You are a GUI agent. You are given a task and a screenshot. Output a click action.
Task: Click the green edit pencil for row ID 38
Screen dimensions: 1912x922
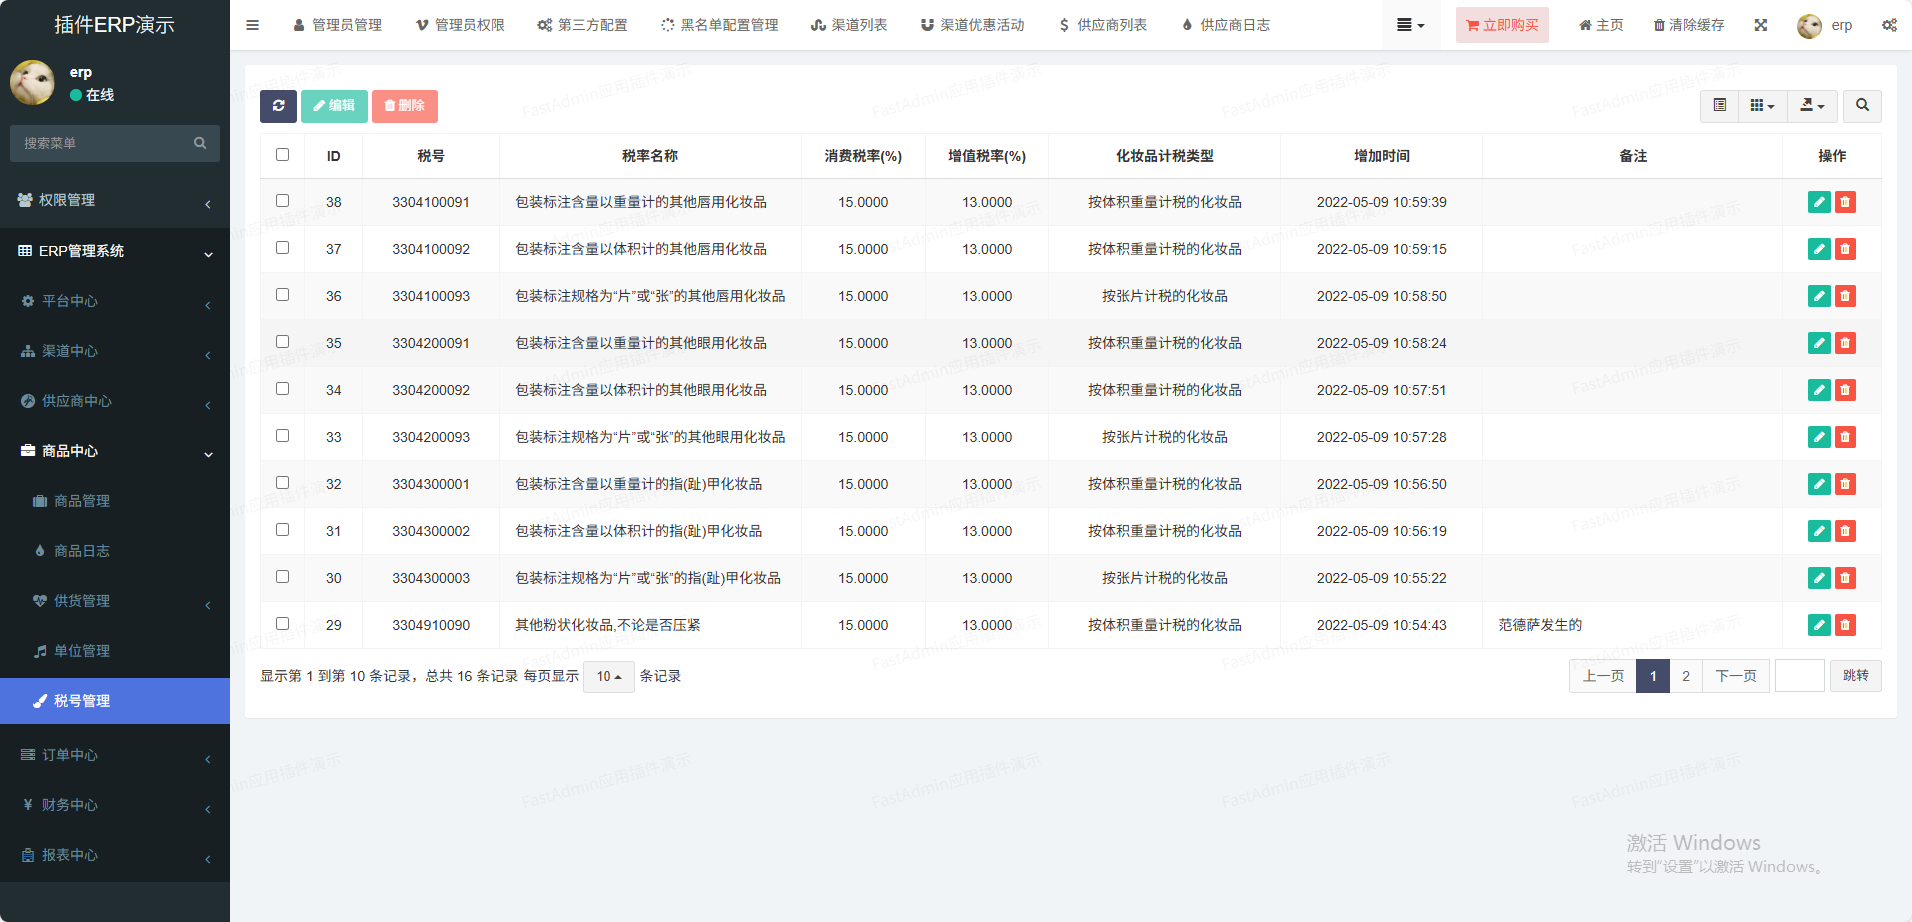[x=1819, y=202]
